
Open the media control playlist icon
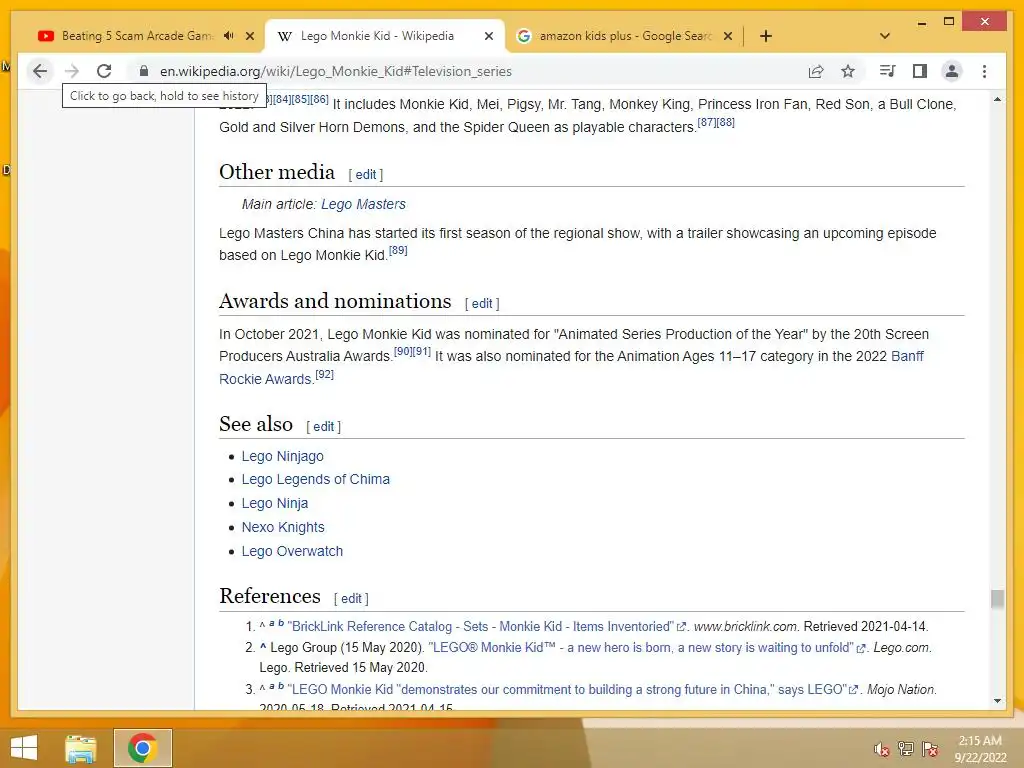[x=887, y=71]
